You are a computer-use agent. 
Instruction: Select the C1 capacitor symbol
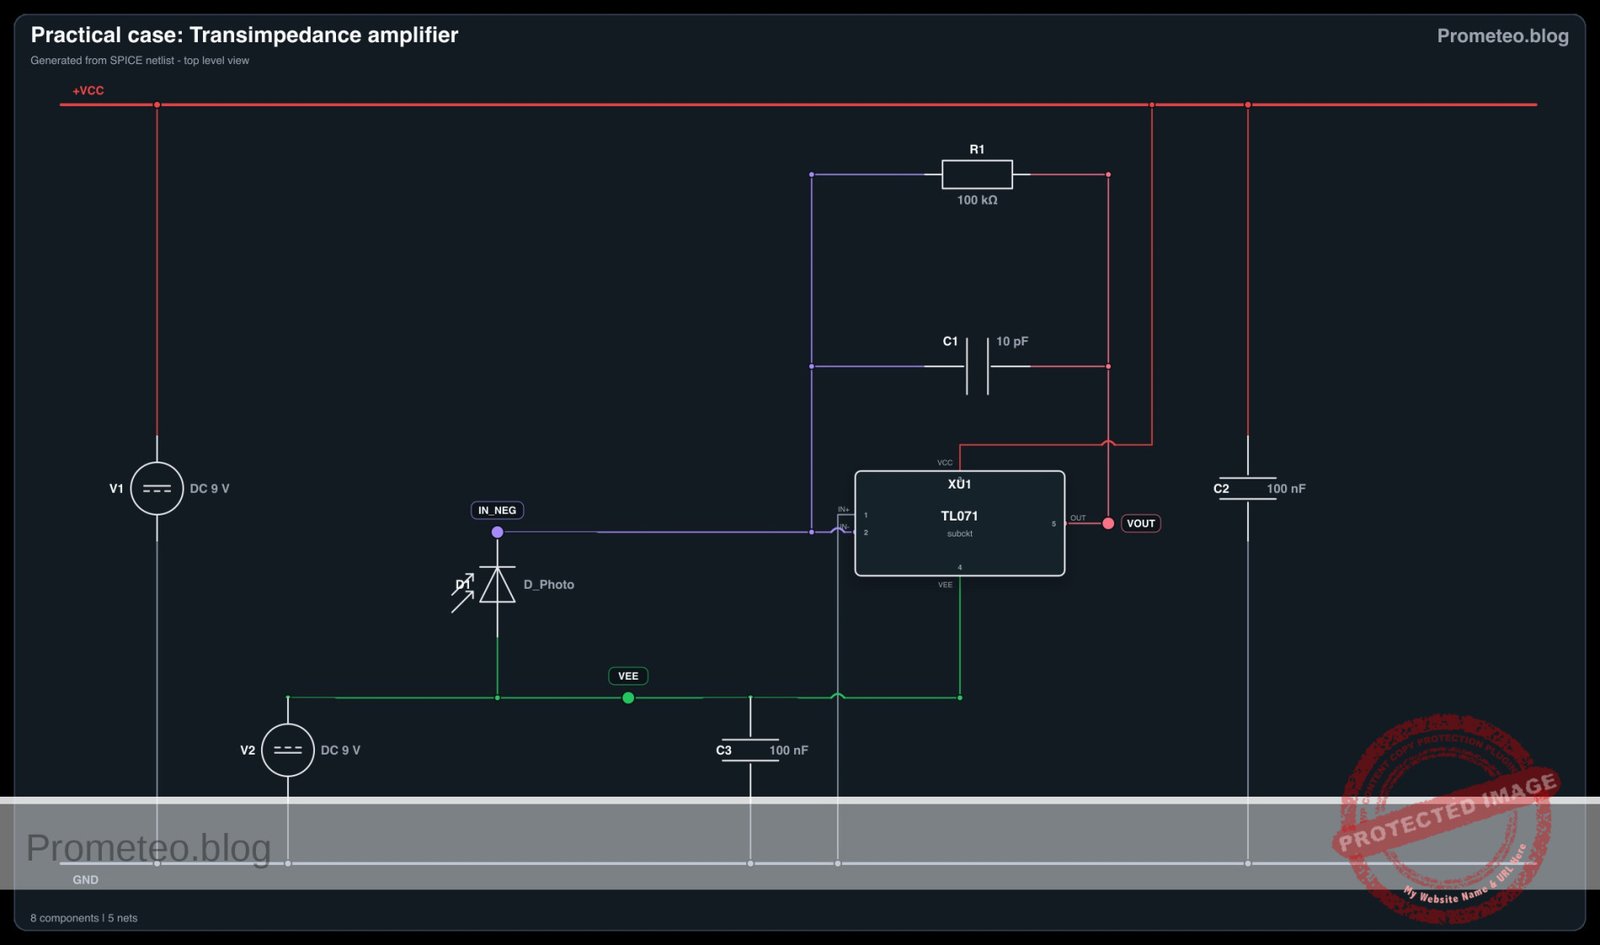pyautogui.click(x=977, y=366)
